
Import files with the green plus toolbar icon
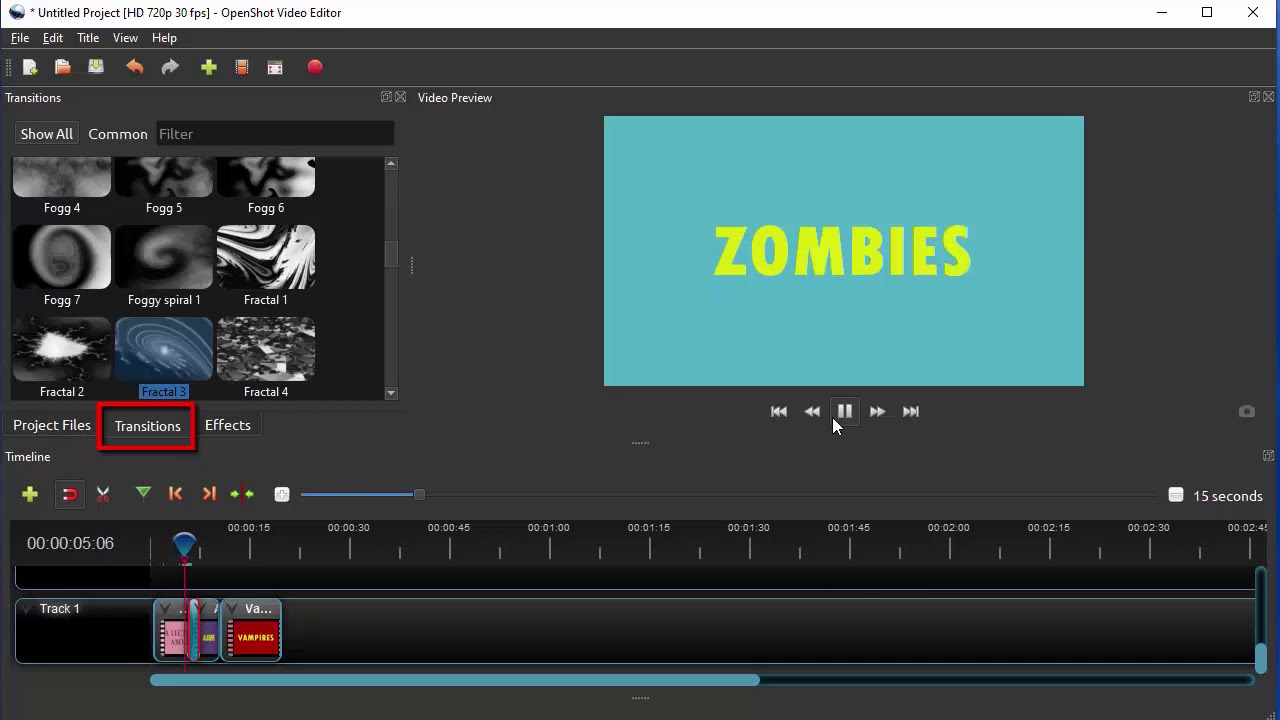[209, 67]
